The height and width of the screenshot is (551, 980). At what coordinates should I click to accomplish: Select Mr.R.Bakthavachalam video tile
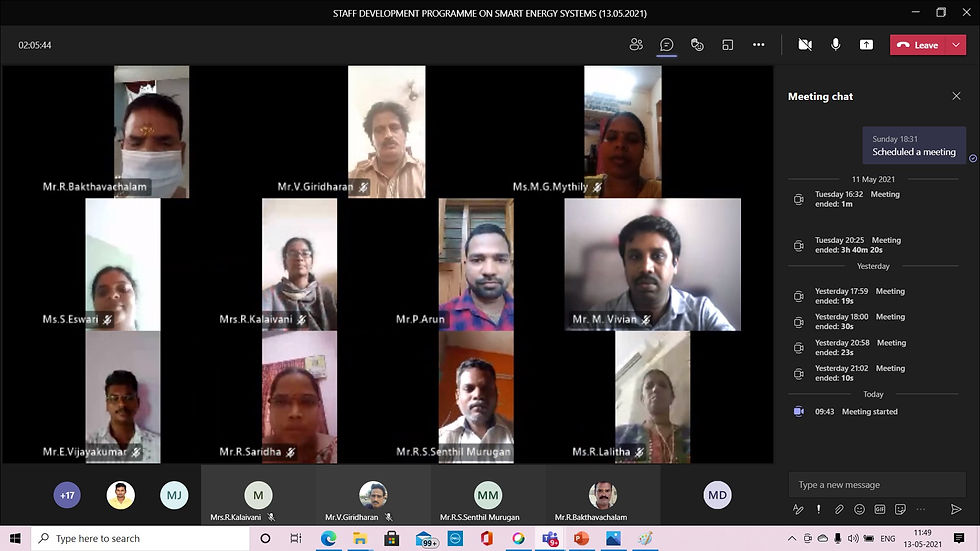click(x=151, y=132)
